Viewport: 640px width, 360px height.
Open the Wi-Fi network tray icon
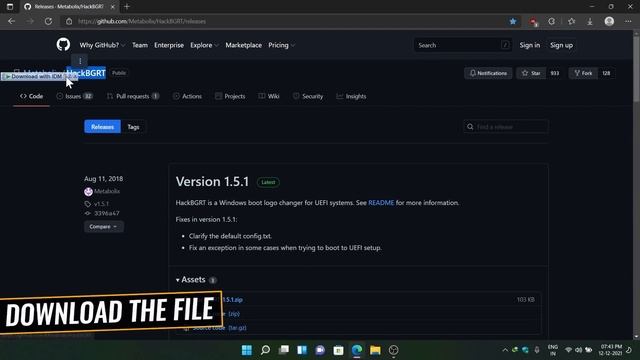(568, 350)
